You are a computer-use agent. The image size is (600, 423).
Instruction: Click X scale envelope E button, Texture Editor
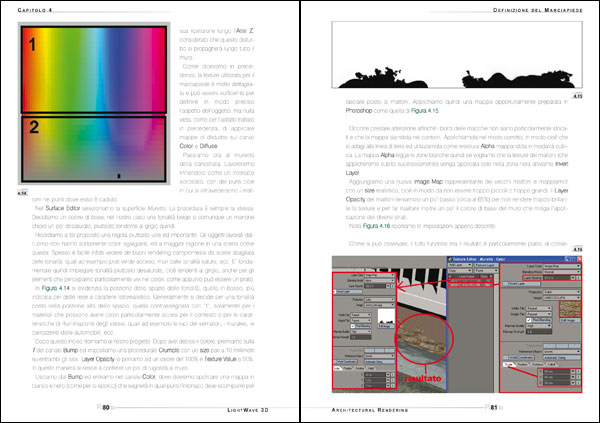(x=578, y=371)
